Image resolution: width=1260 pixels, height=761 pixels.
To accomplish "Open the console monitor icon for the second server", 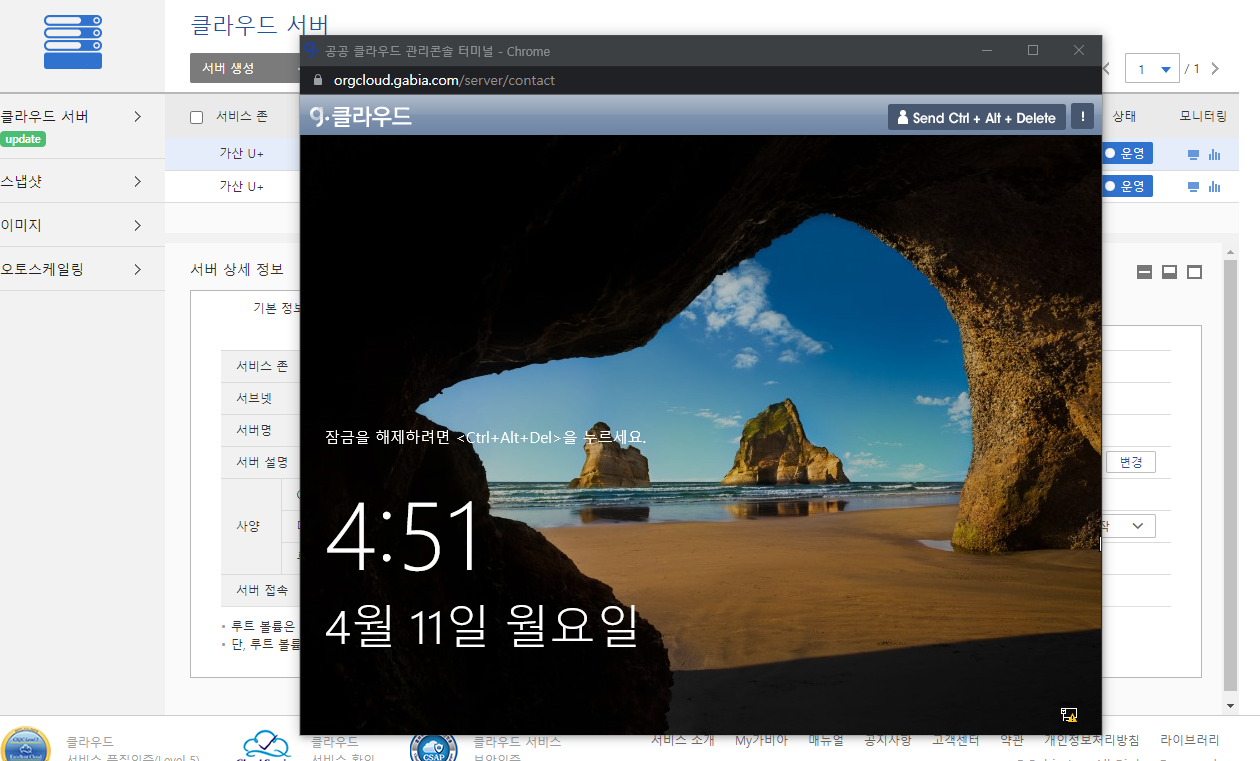I will (1193, 187).
